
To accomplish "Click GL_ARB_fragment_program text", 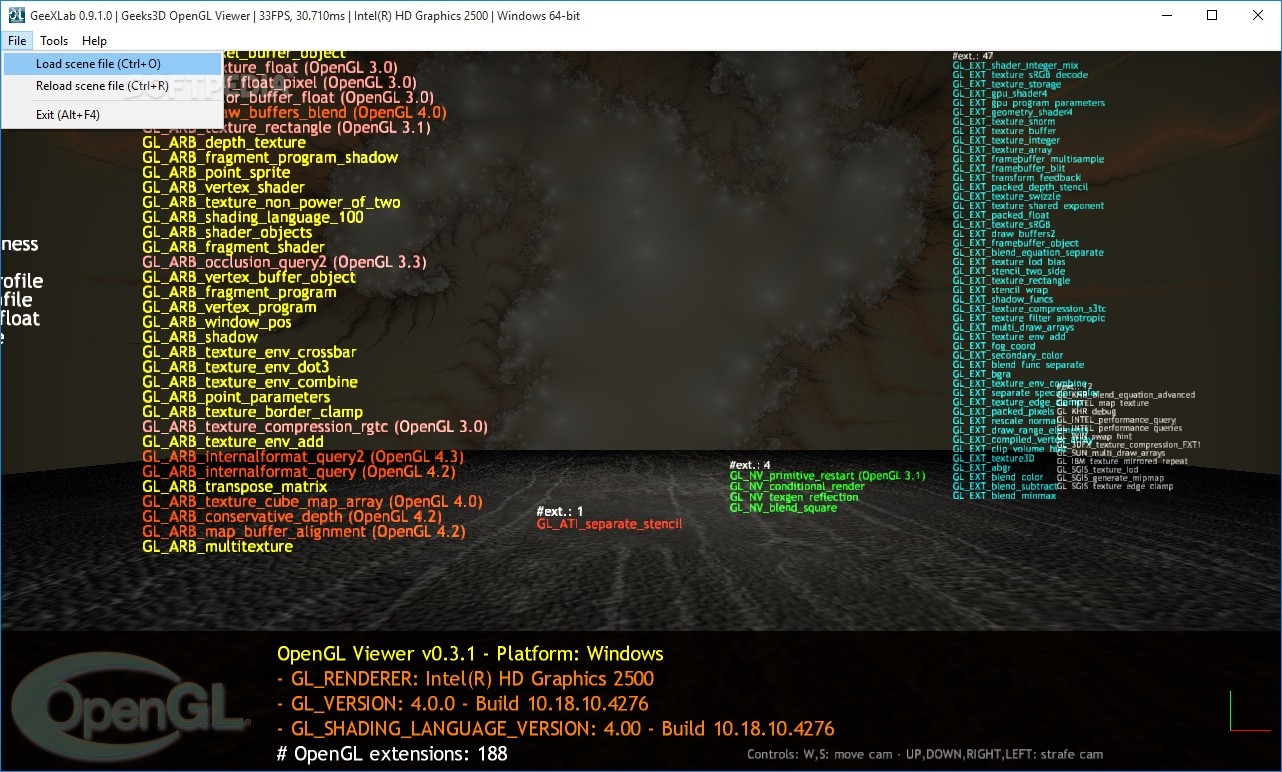I will tap(239, 292).
